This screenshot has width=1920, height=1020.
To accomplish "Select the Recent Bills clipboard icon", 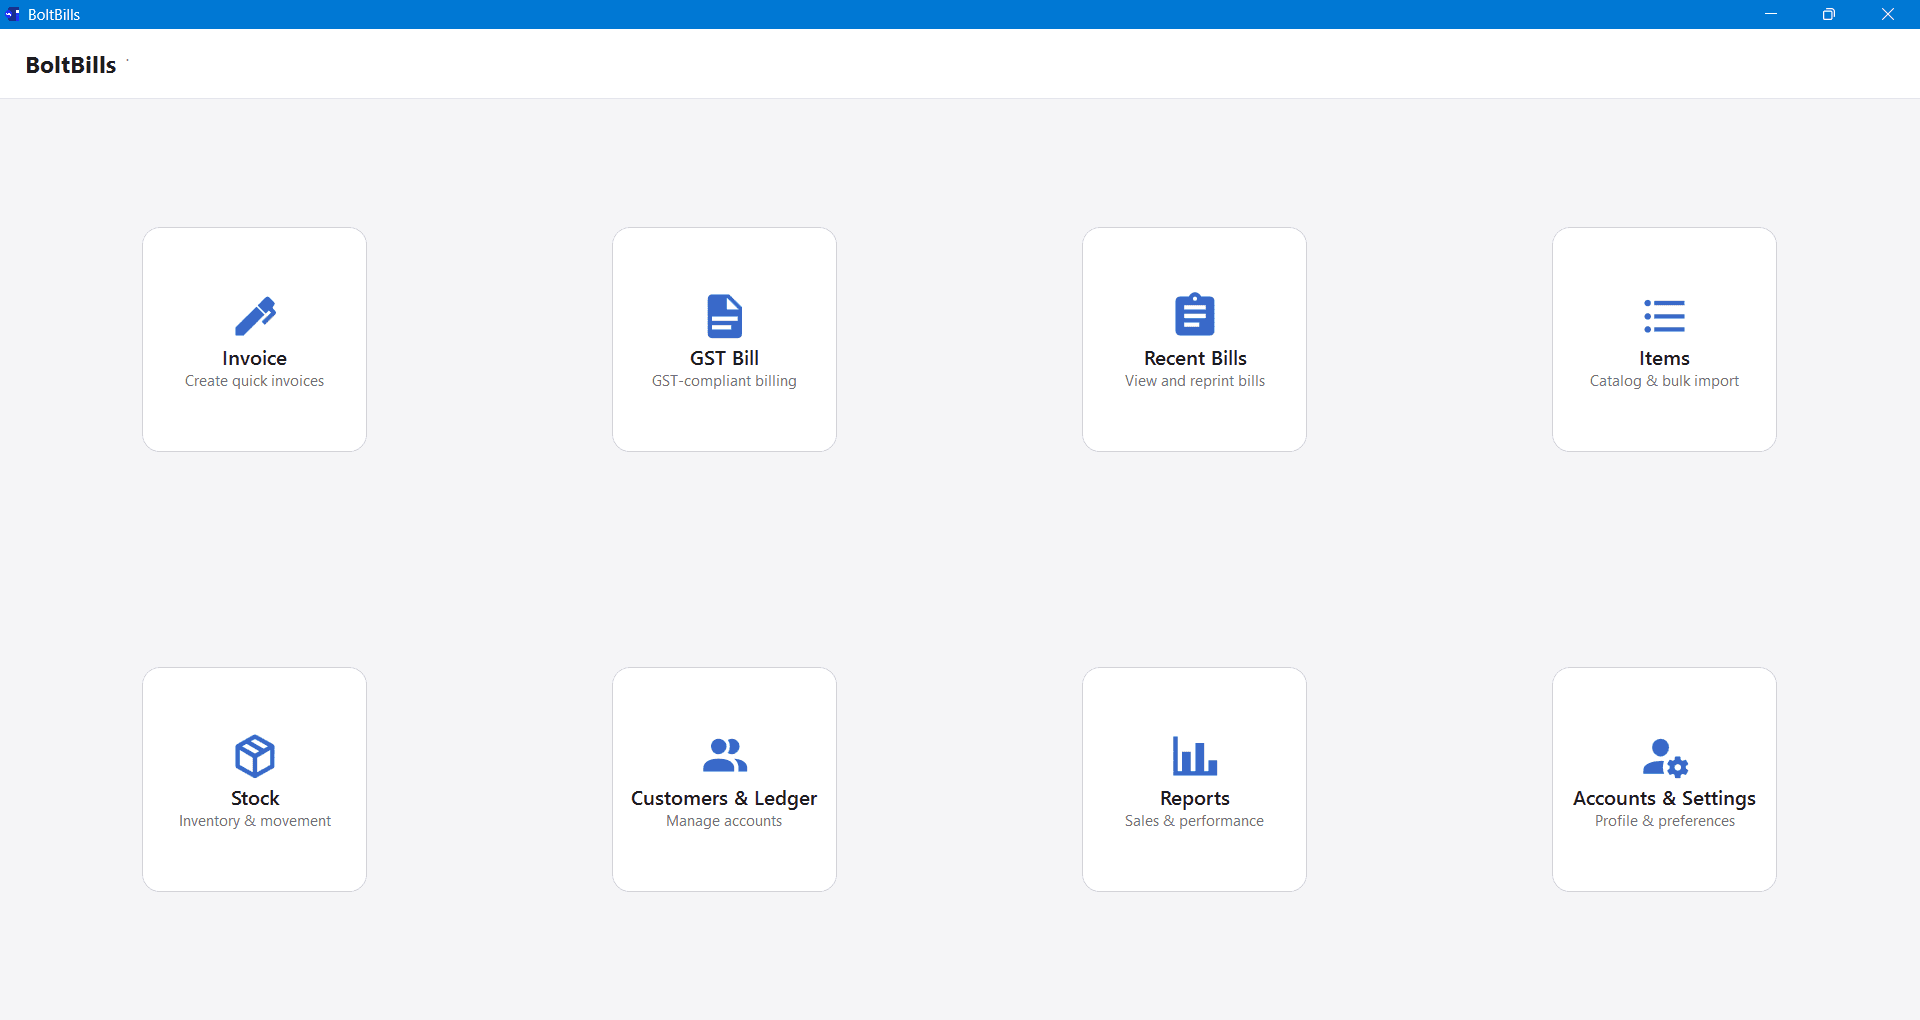I will (1194, 315).
